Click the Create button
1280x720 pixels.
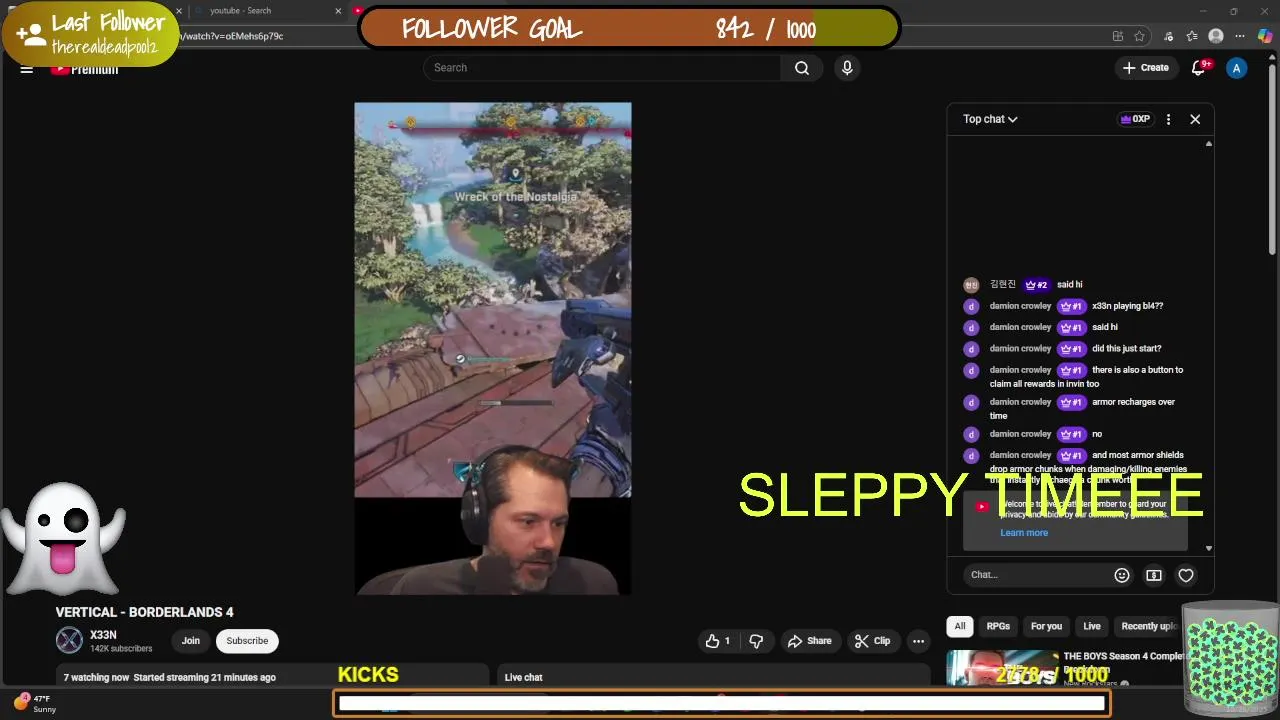pos(1146,68)
